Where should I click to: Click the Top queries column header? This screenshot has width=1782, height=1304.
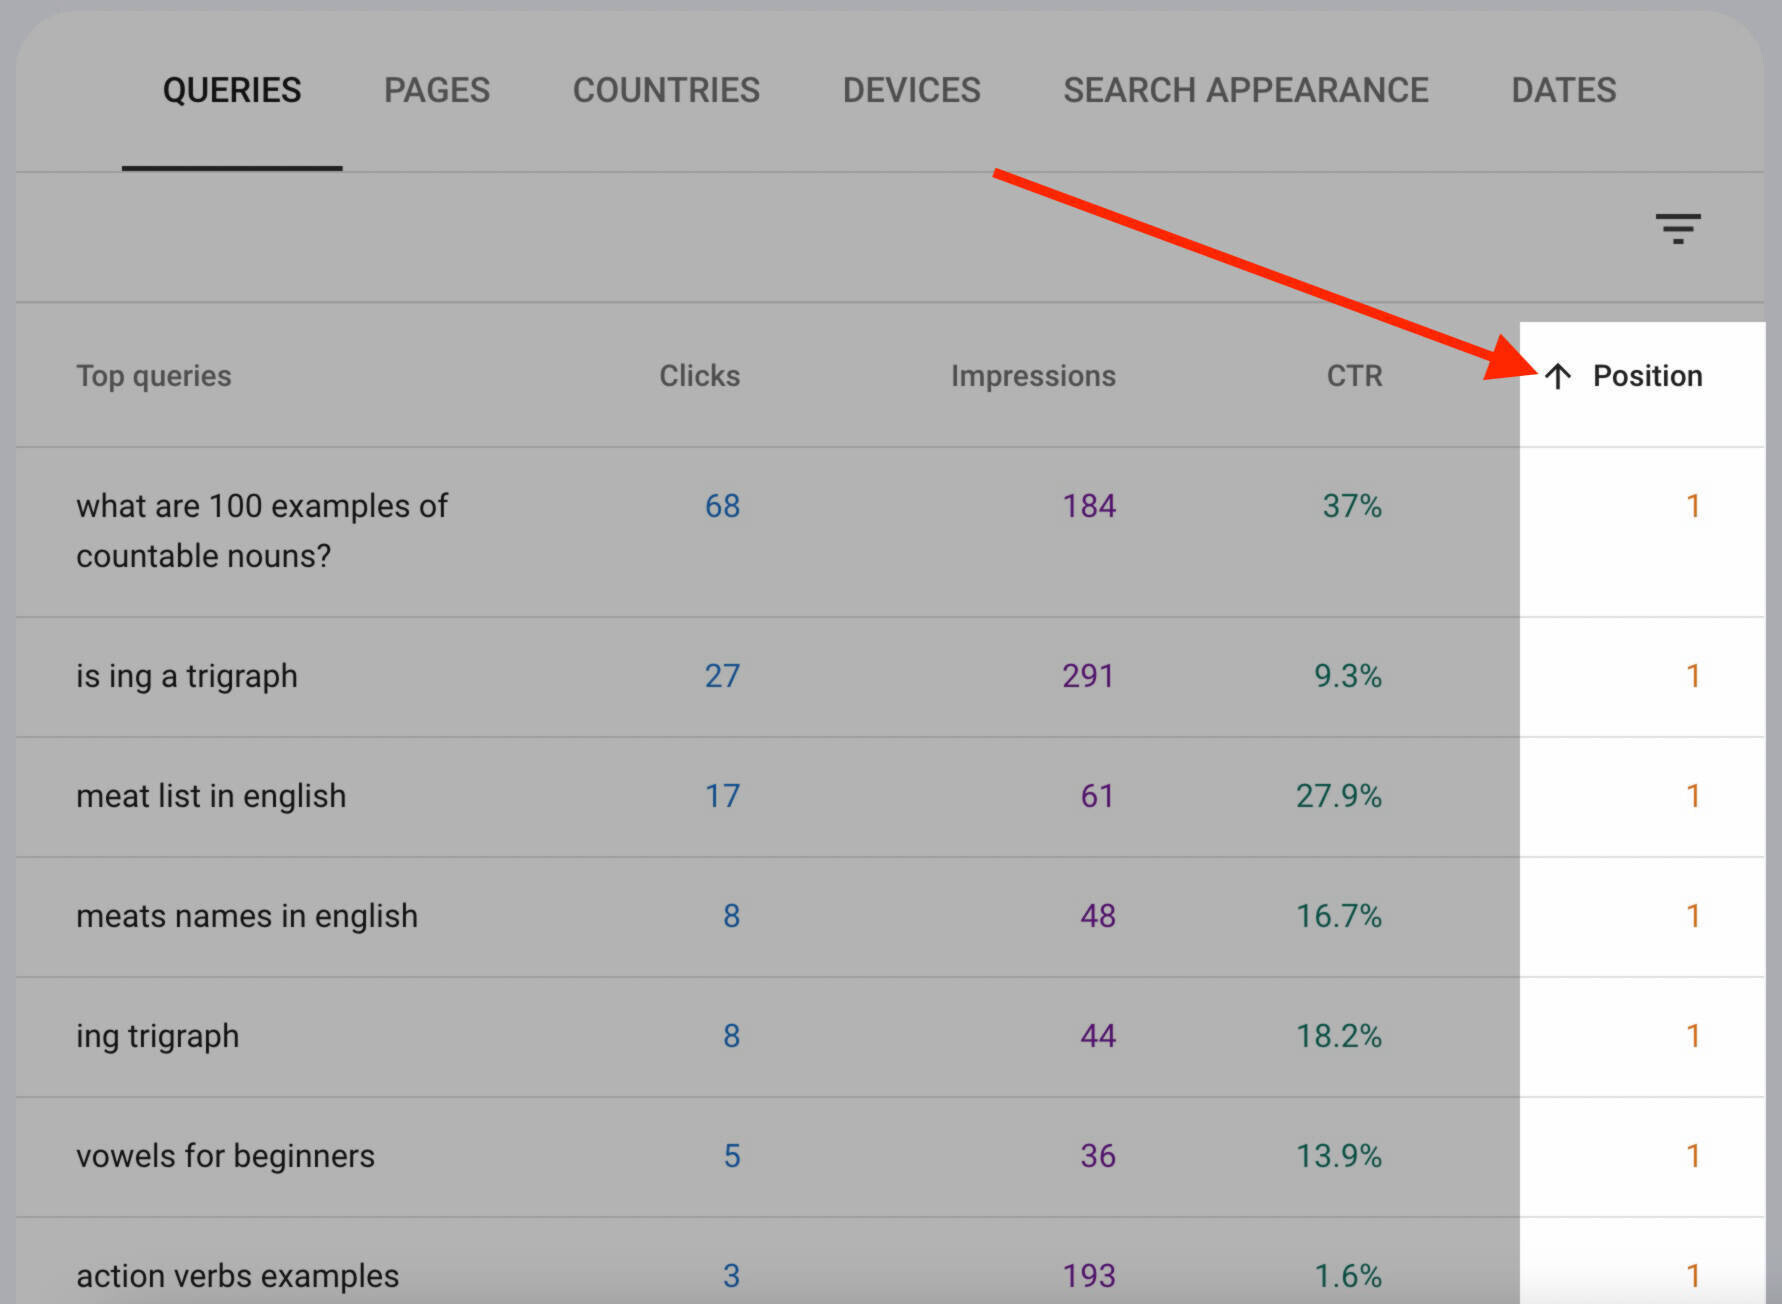pos(154,376)
